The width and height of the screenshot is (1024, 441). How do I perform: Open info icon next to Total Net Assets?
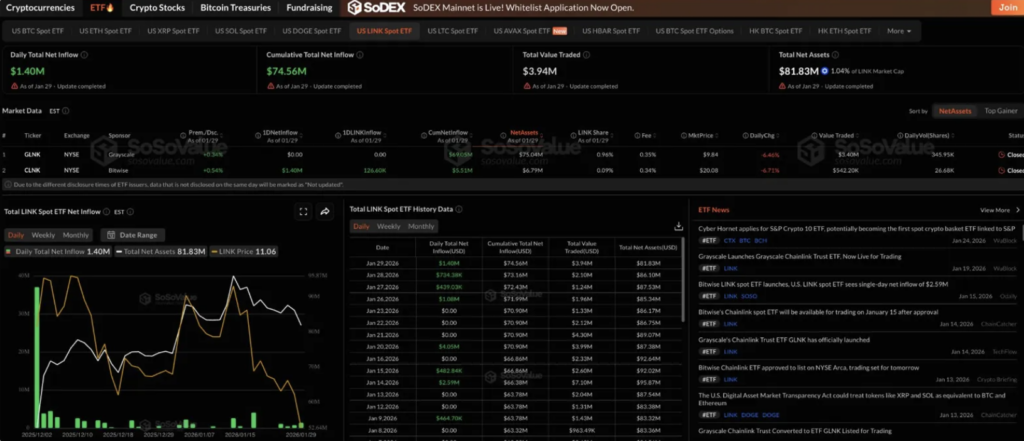click(835, 56)
